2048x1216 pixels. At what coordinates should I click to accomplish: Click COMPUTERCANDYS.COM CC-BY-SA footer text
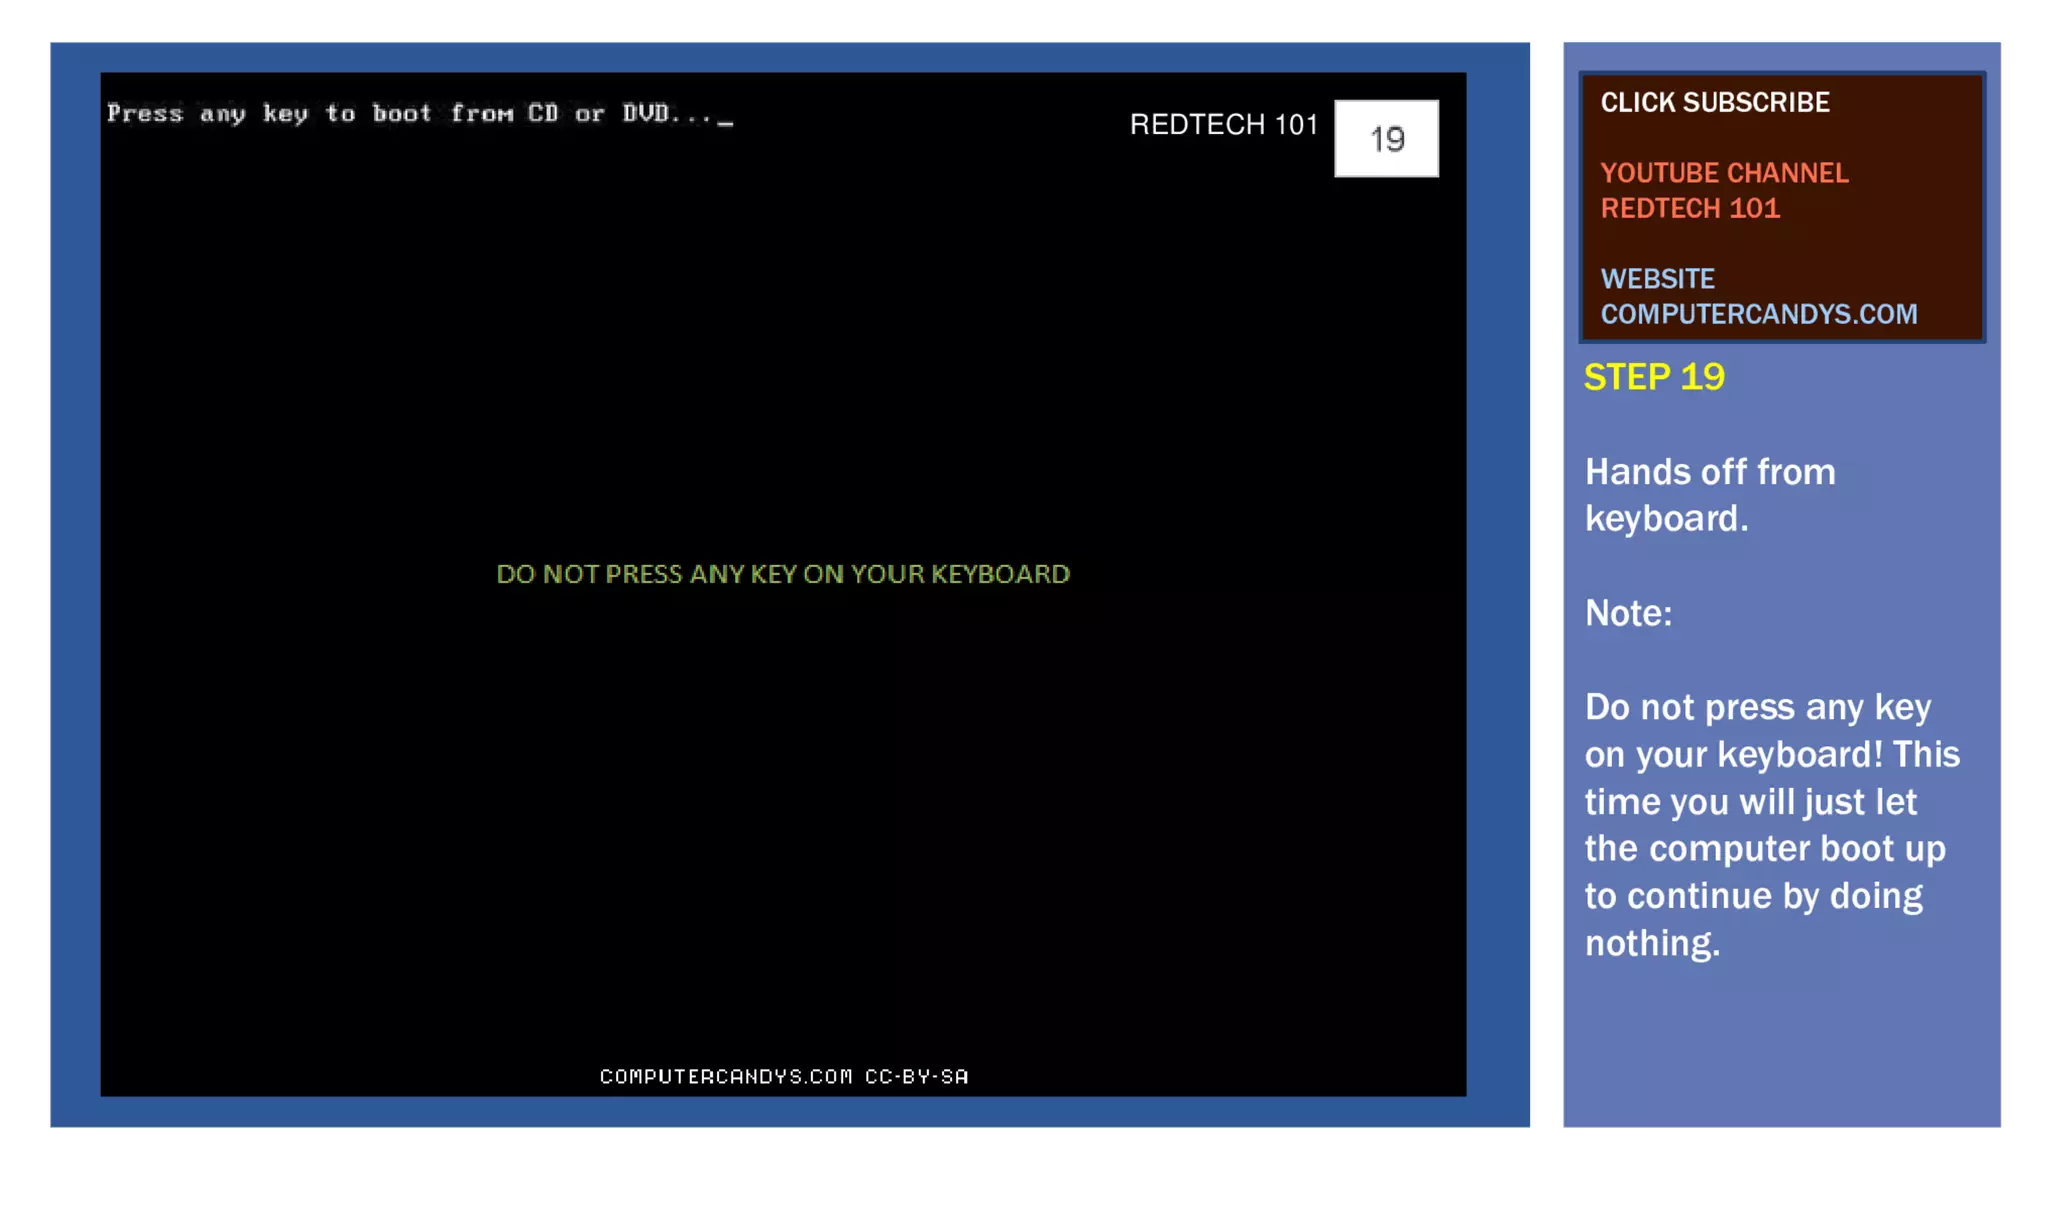click(x=783, y=1077)
